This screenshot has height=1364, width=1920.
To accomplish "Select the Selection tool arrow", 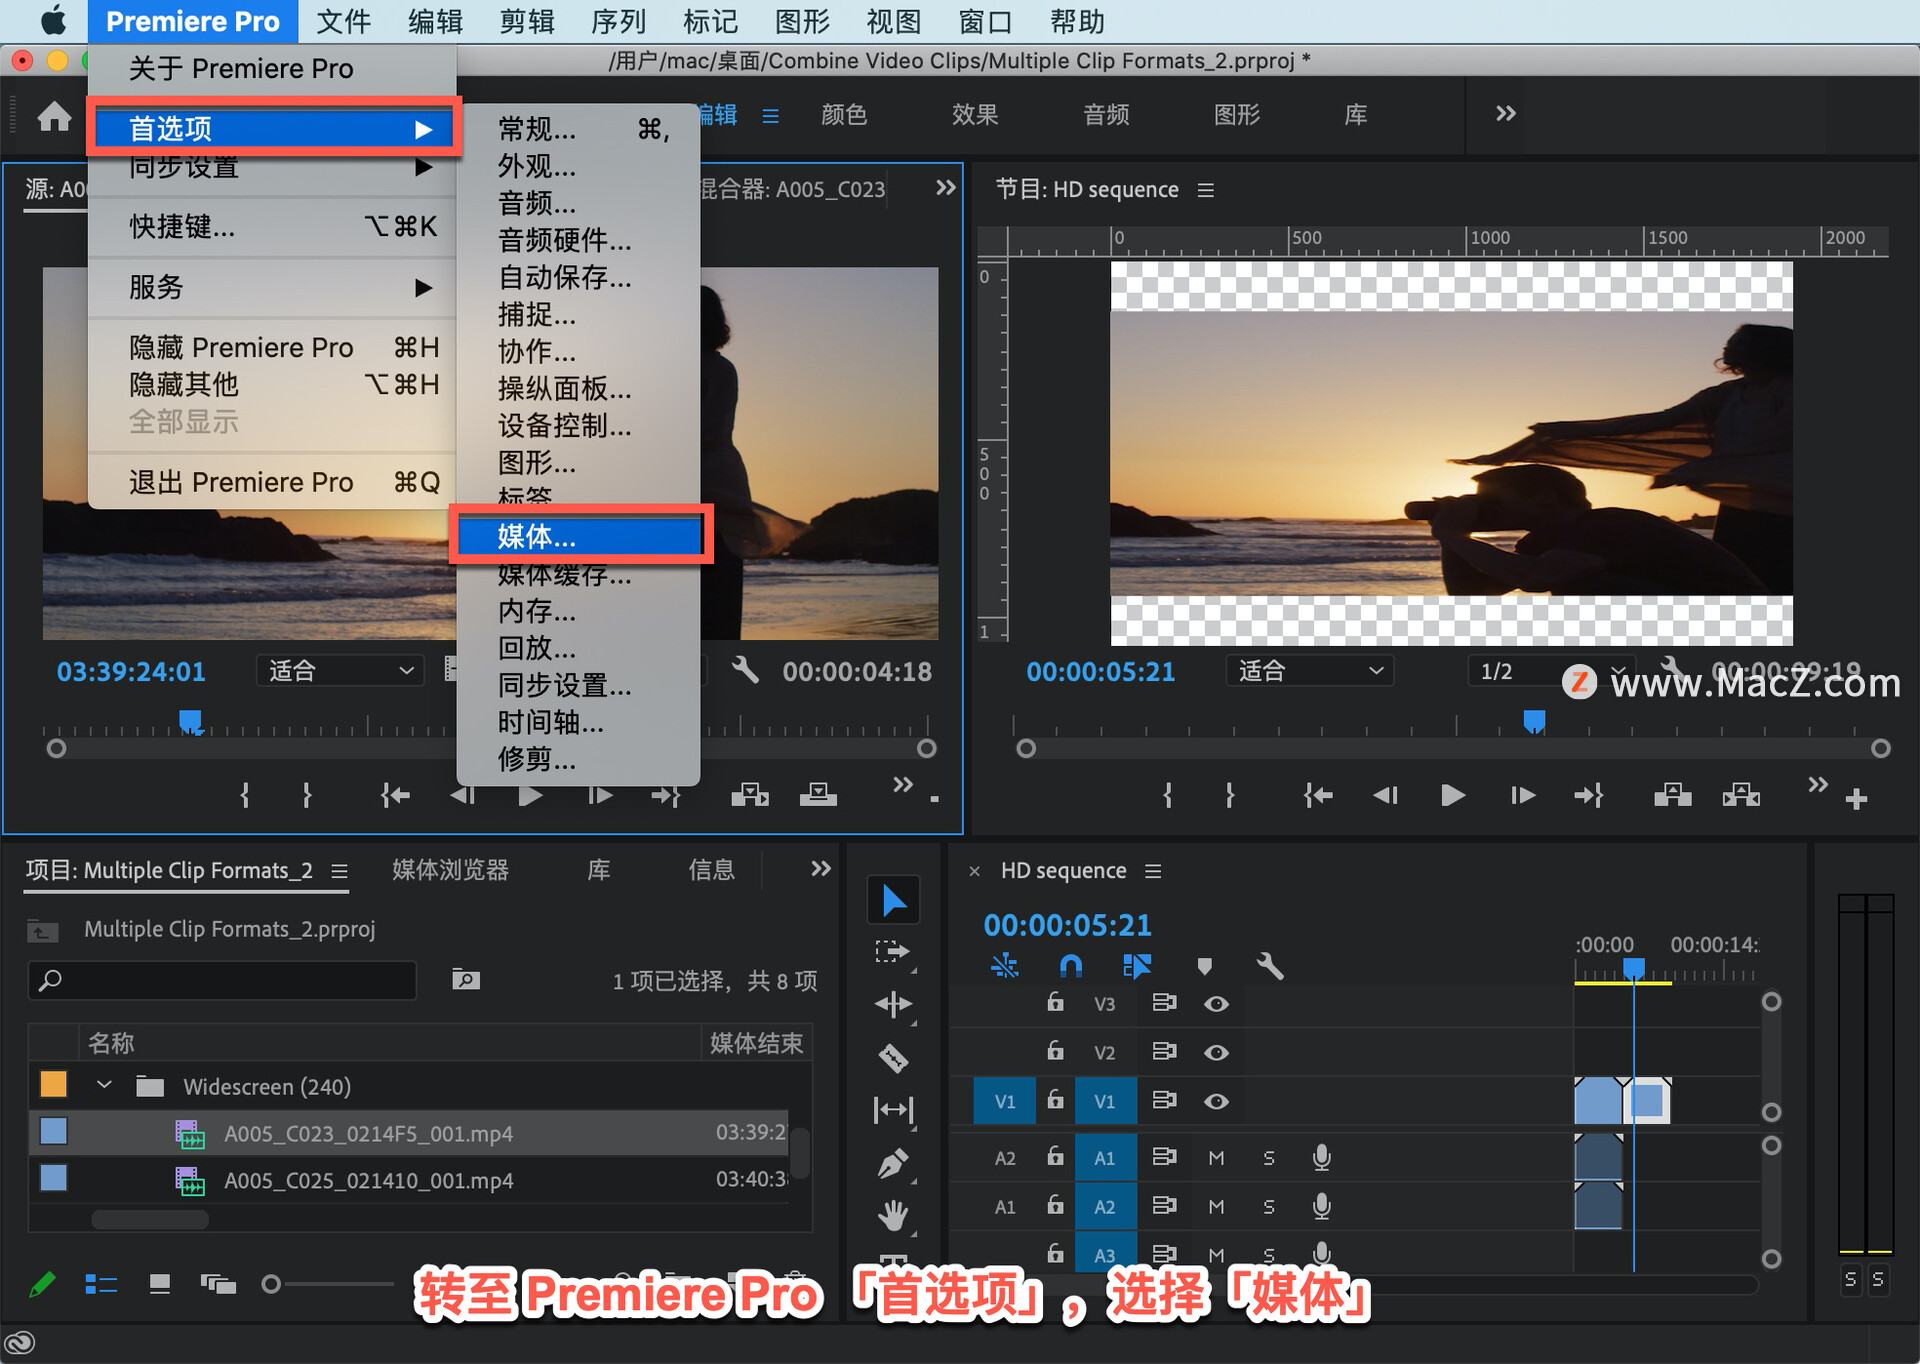I will [x=893, y=900].
